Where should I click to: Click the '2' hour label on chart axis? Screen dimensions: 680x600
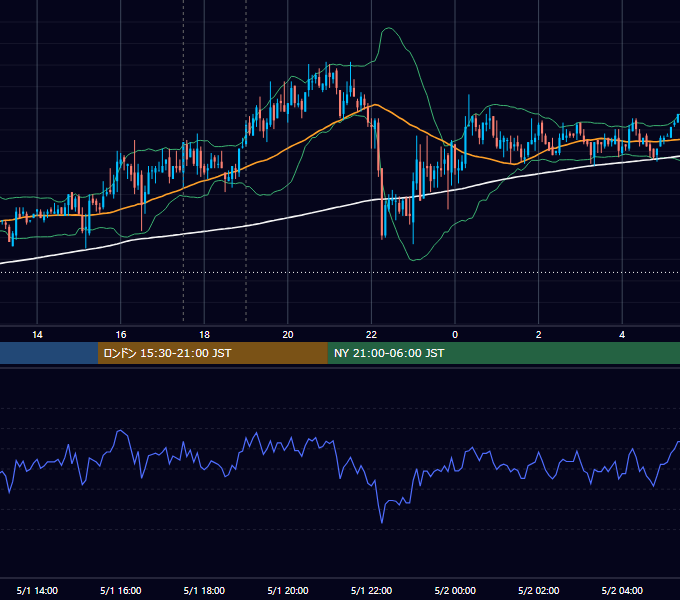tap(538, 335)
